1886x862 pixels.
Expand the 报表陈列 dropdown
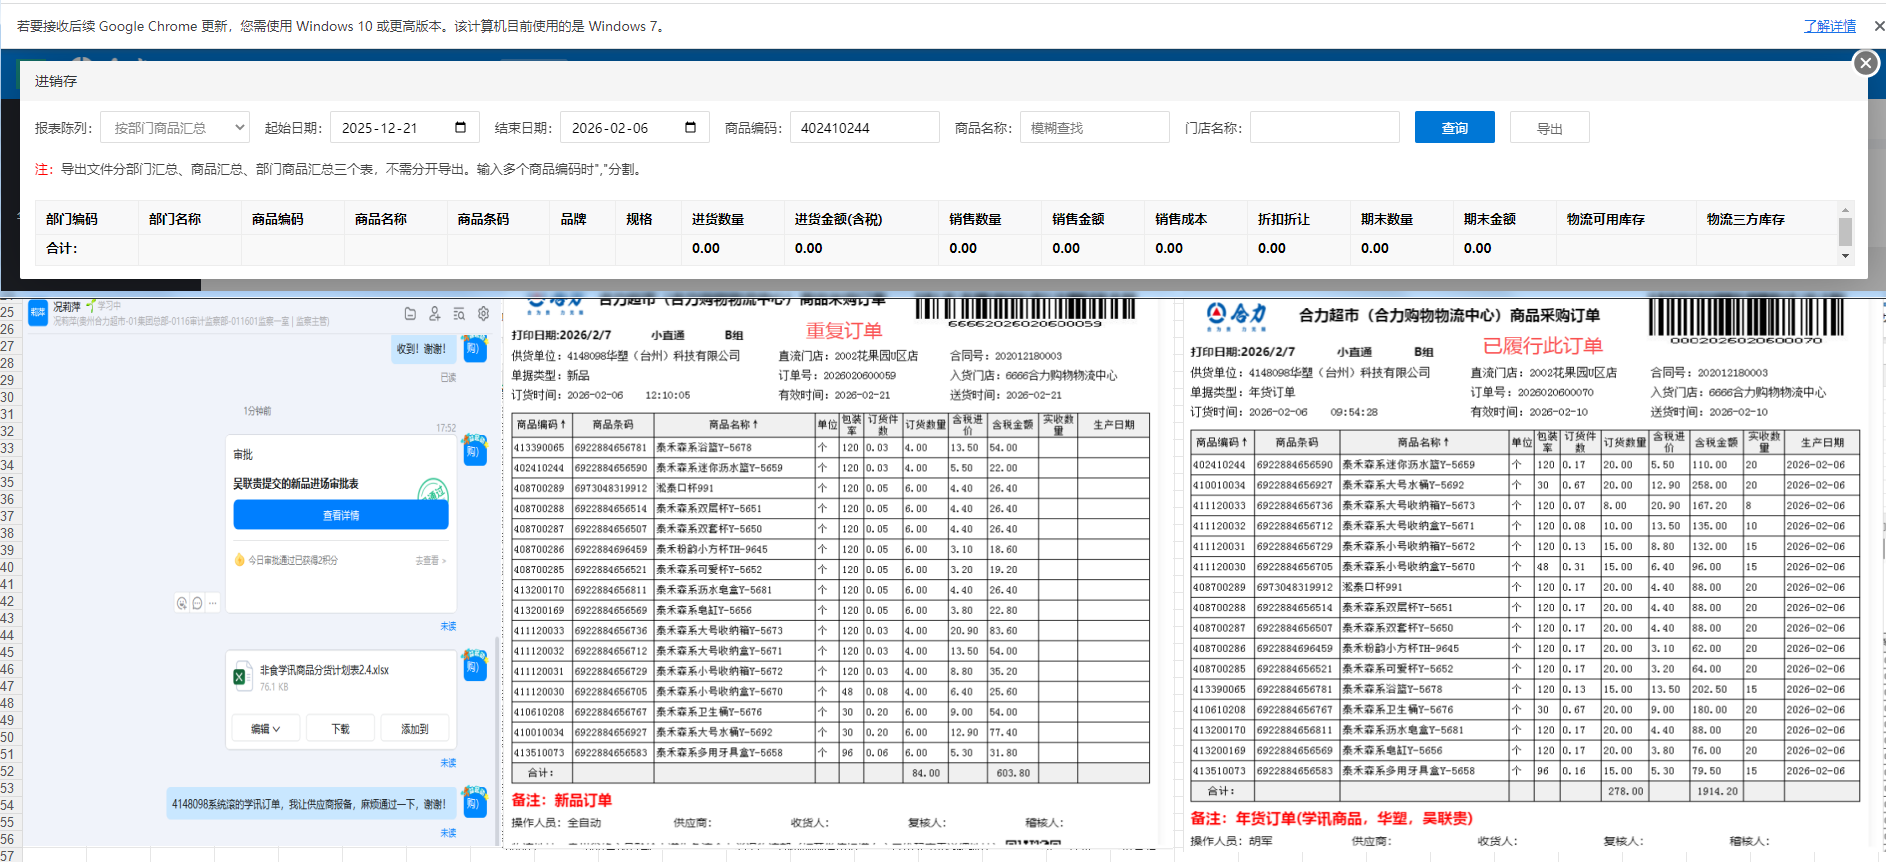click(175, 128)
